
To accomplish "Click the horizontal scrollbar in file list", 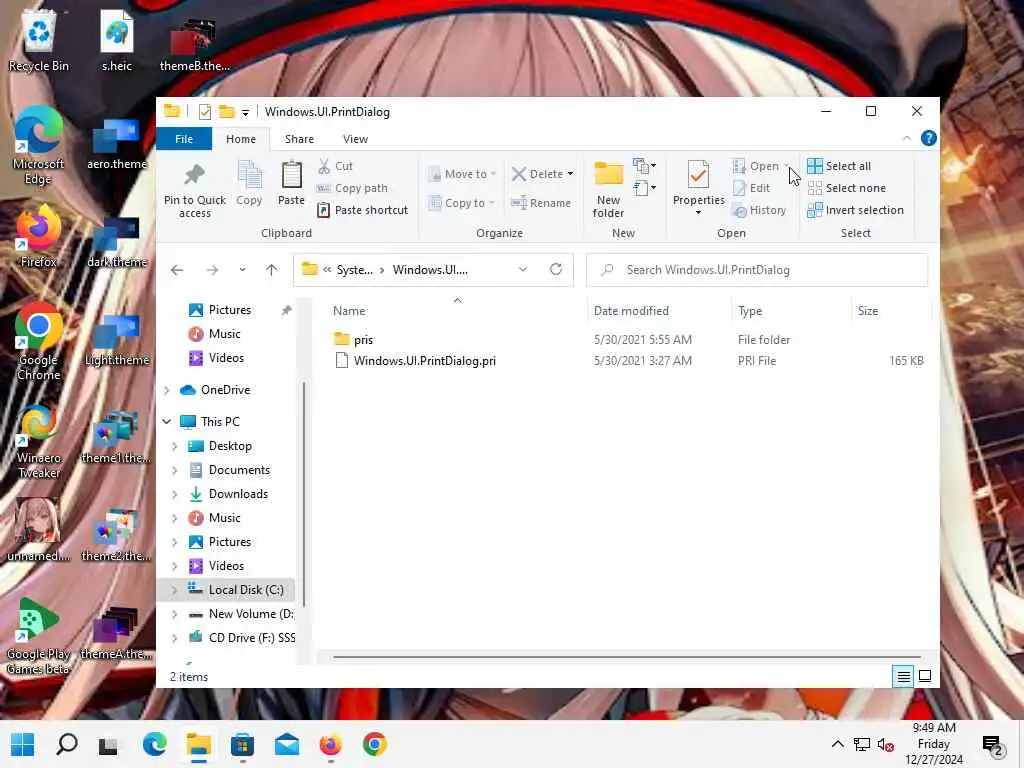I will point(626,656).
